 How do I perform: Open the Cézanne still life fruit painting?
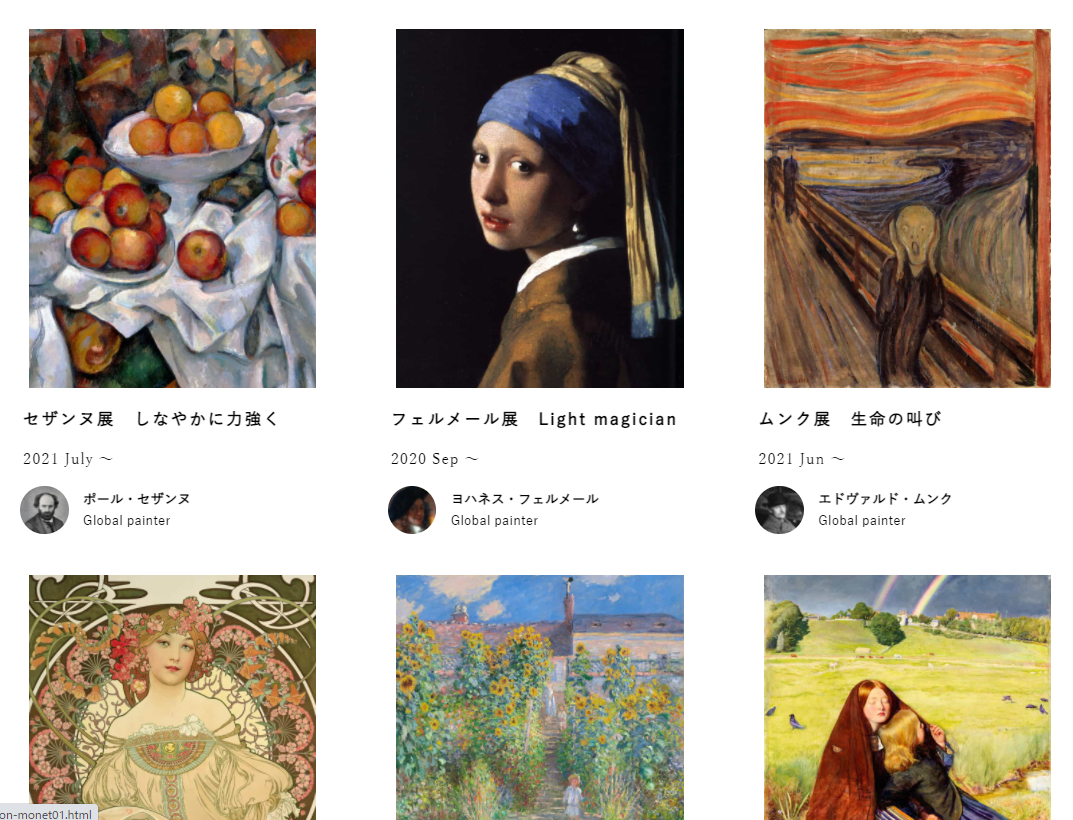pyautogui.click(x=172, y=208)
